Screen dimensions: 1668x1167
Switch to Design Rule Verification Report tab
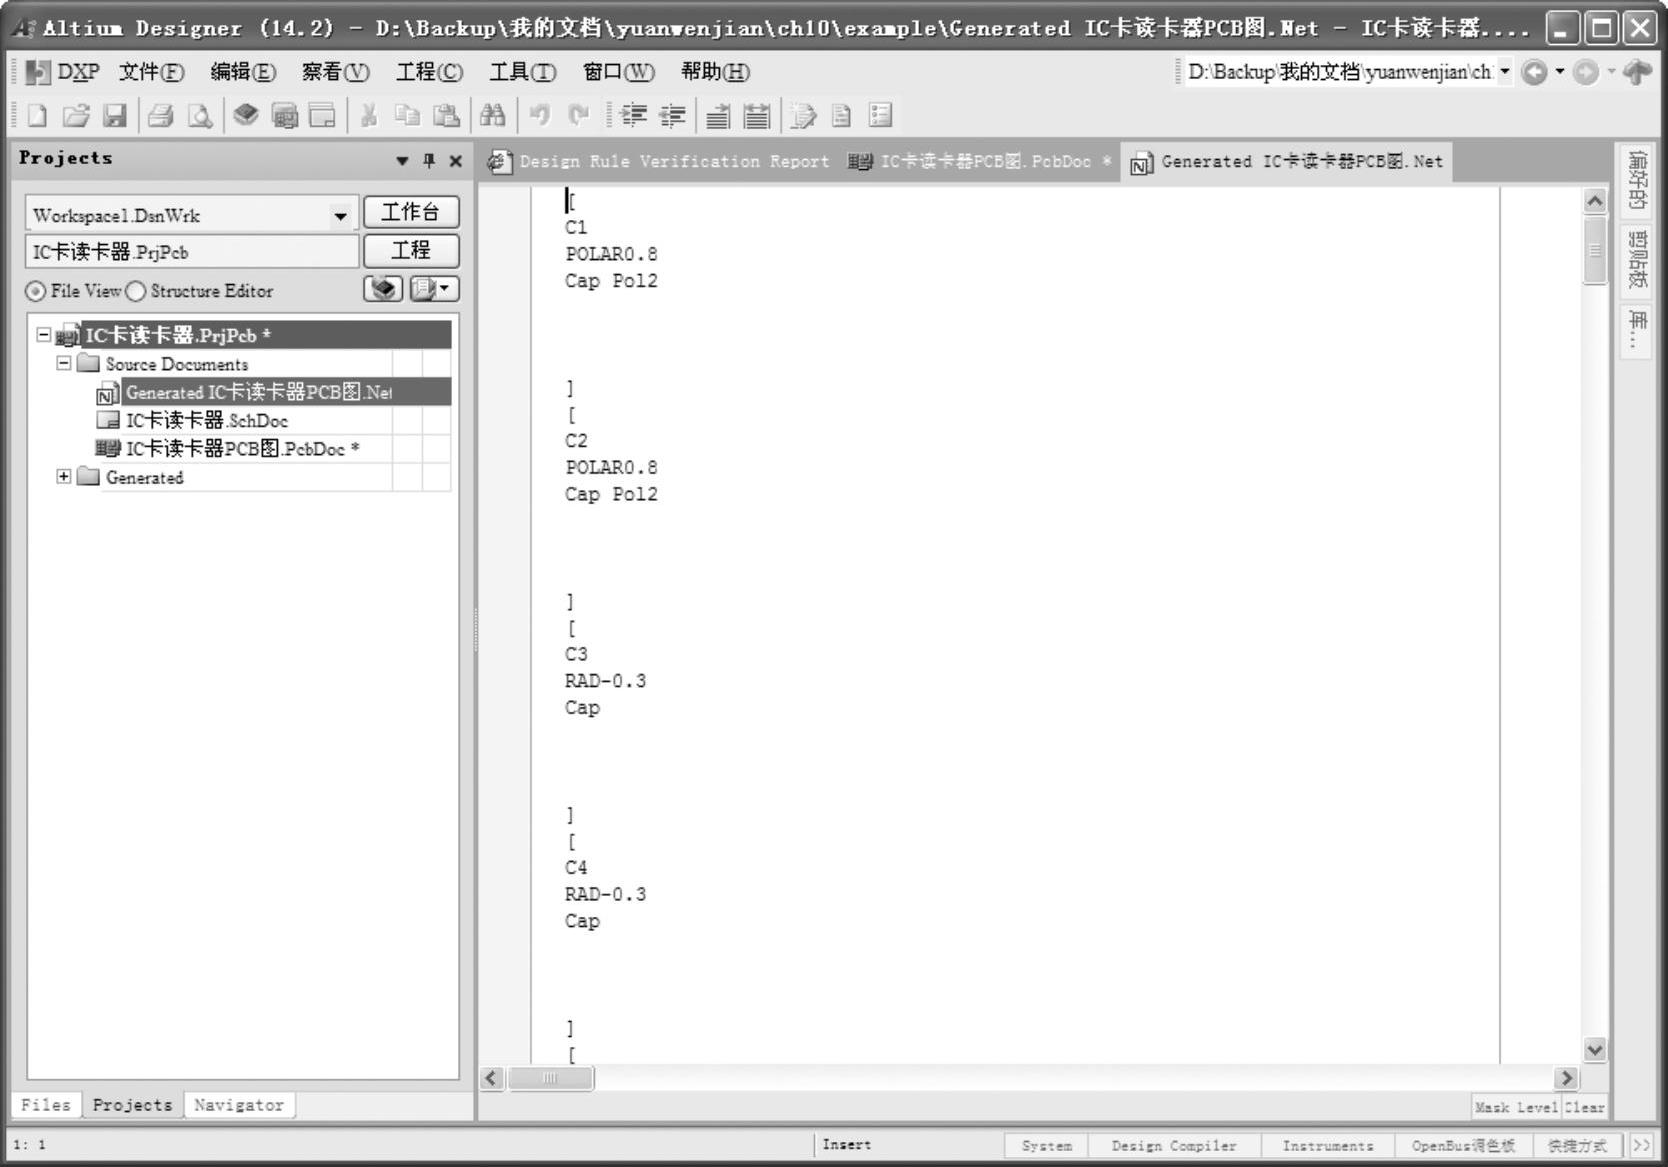pyautogui.click(x=660, y=162)
